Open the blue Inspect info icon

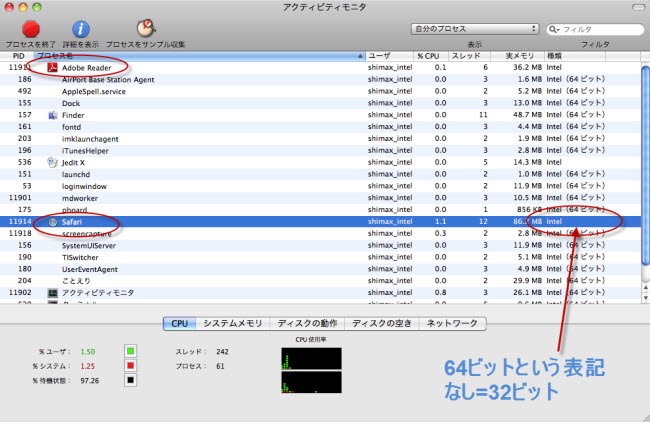pos(81,29)
